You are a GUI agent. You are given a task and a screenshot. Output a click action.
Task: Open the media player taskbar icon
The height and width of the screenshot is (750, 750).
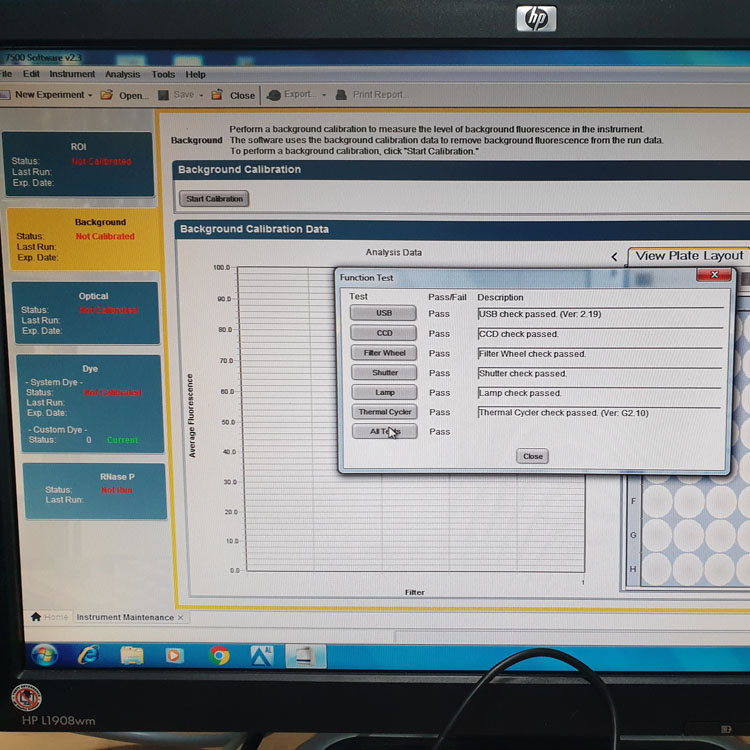(175, 656)
